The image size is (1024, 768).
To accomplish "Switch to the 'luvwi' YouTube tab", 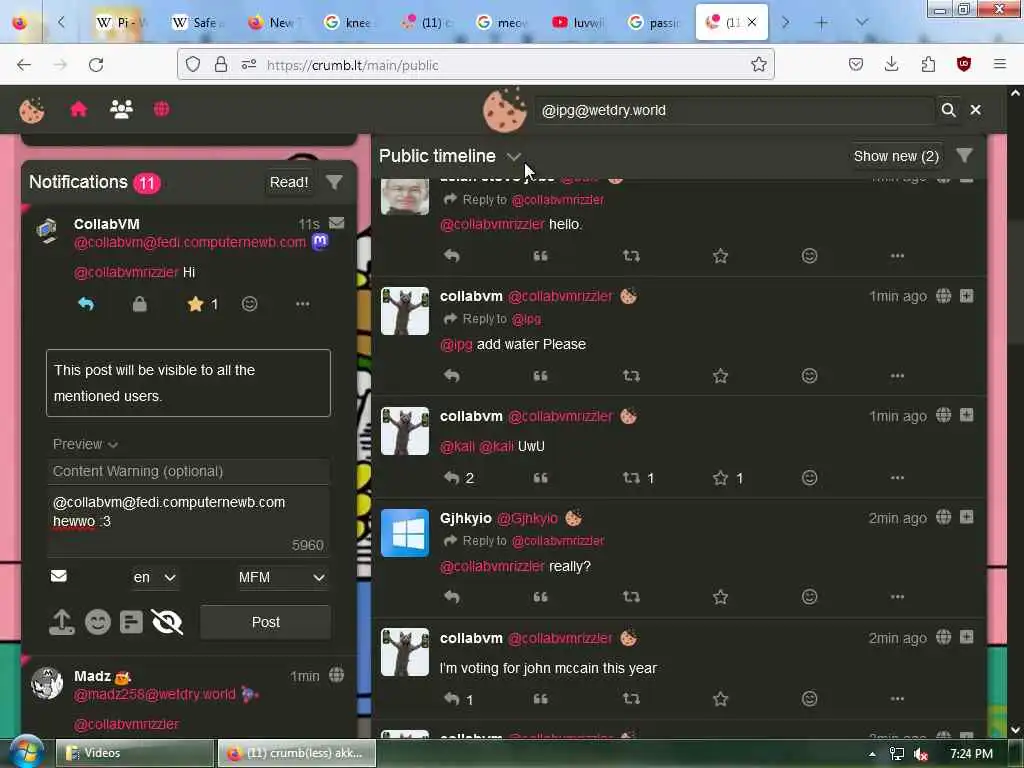I will 578,22.
